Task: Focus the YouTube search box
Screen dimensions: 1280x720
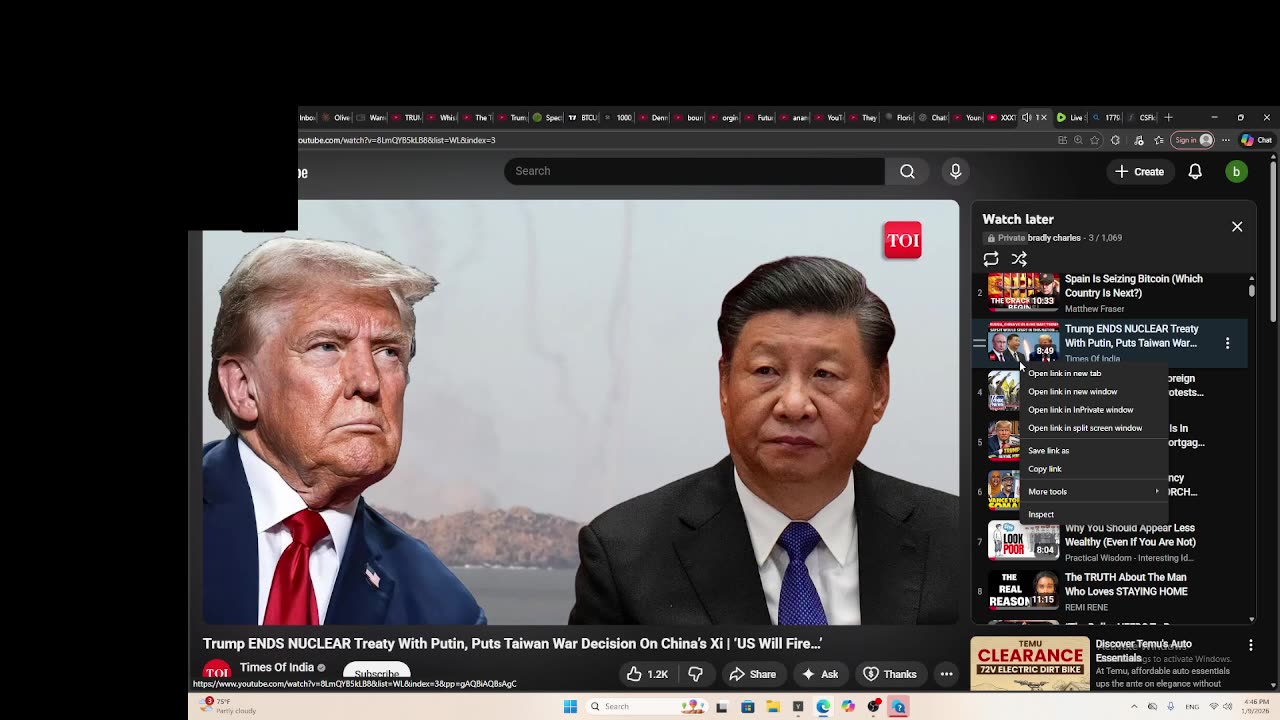Action: [694, 171]
